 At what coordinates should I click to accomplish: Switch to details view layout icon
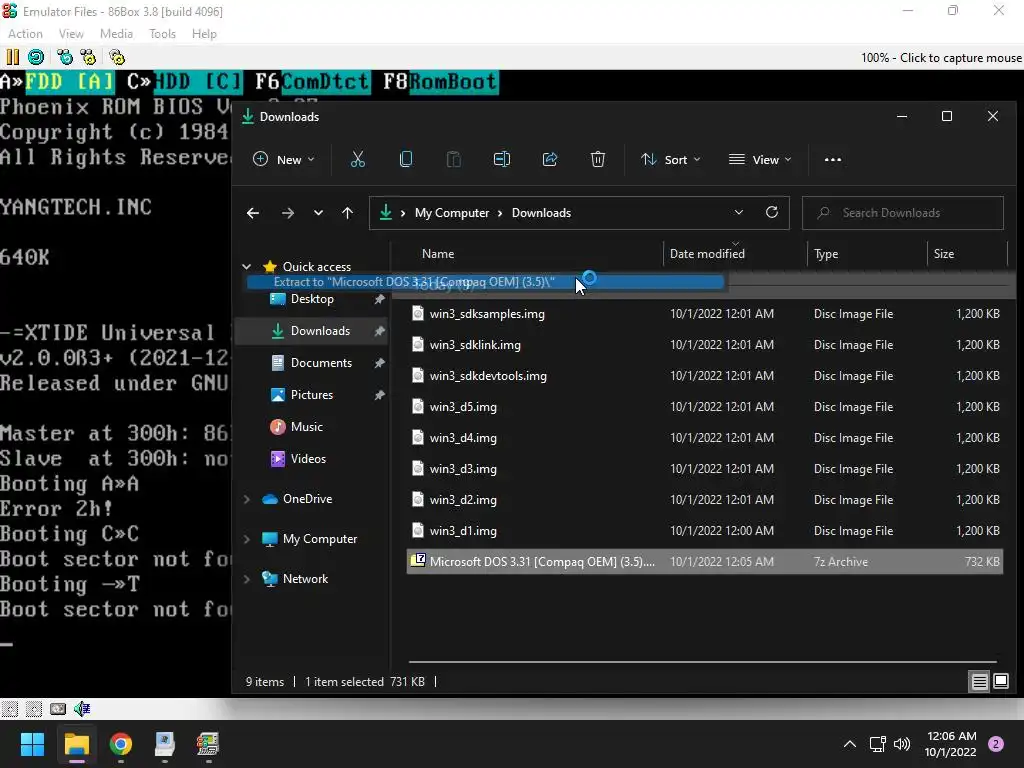pos(980,682)
